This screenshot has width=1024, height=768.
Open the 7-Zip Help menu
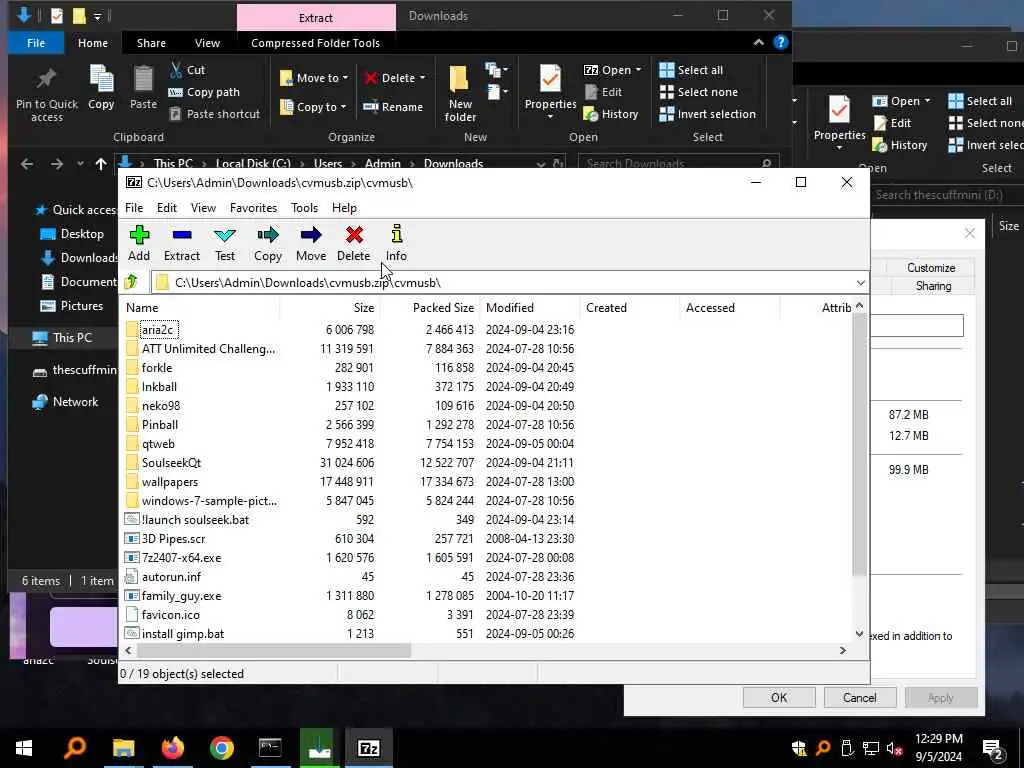(344, 208)
